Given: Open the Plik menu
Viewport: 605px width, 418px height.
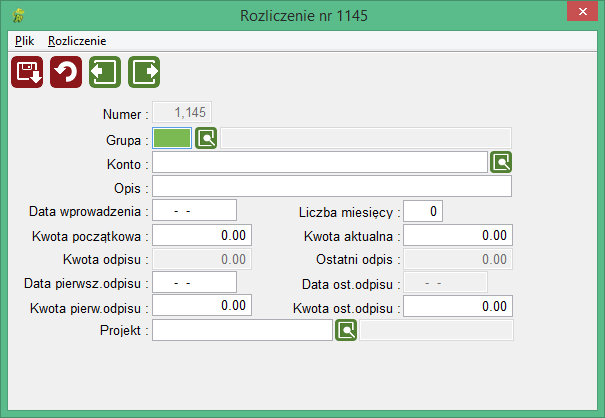Looking at the screenshot, I should coord(24,41).
